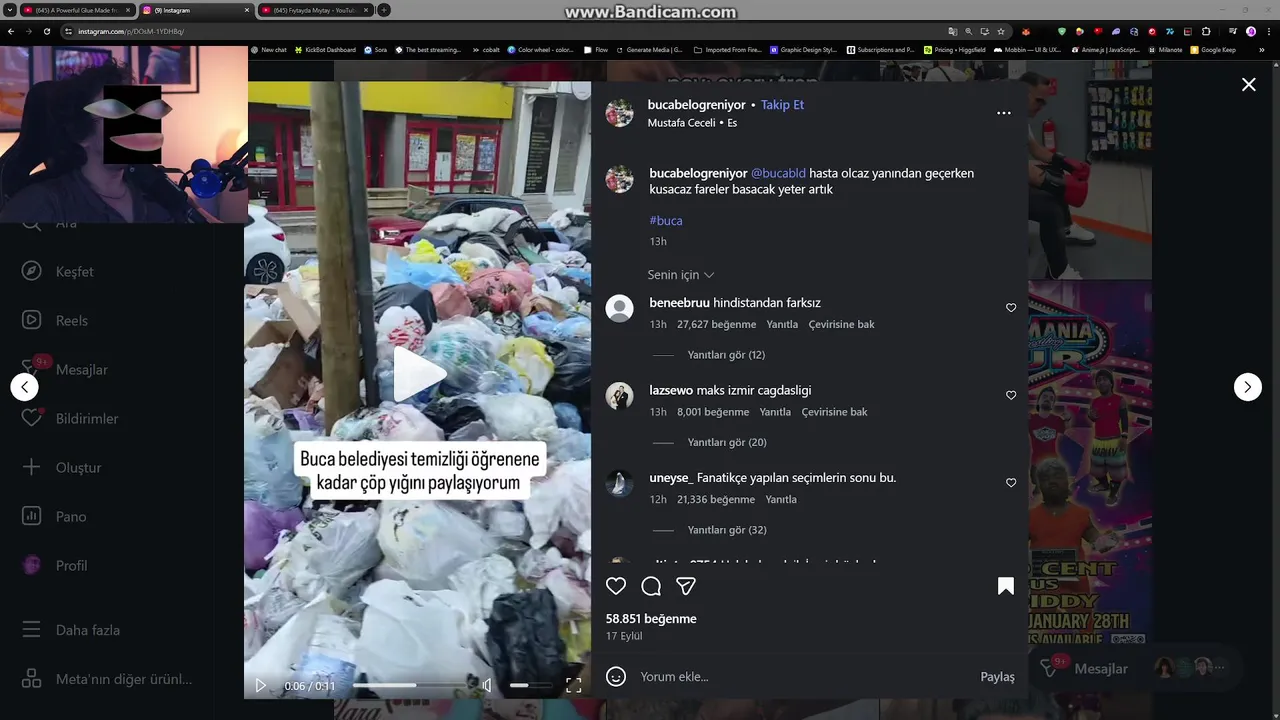The image size is (1280, 720).
Task: Open bucabelogreniyor profile avatar in post header
Action: [x=619, y=113]
